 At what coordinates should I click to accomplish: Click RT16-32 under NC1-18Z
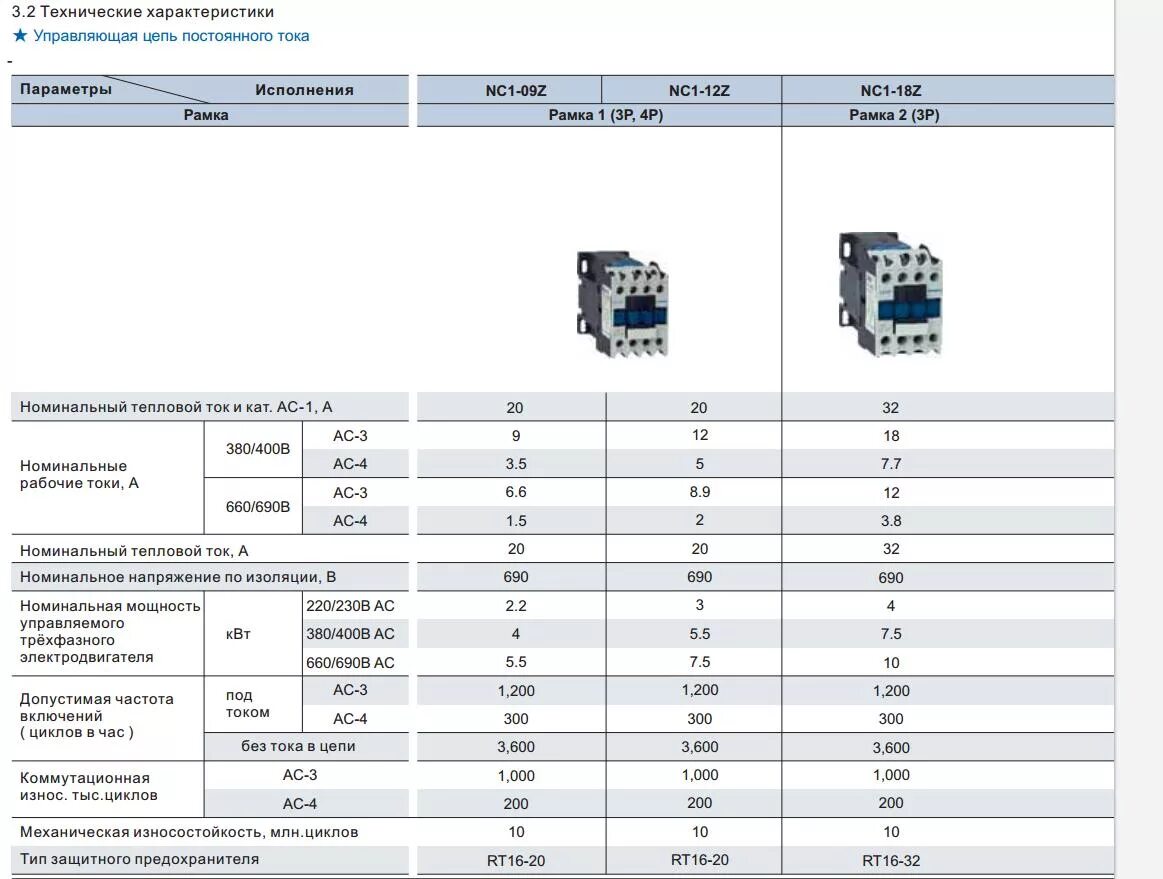[x=891, y=861]
